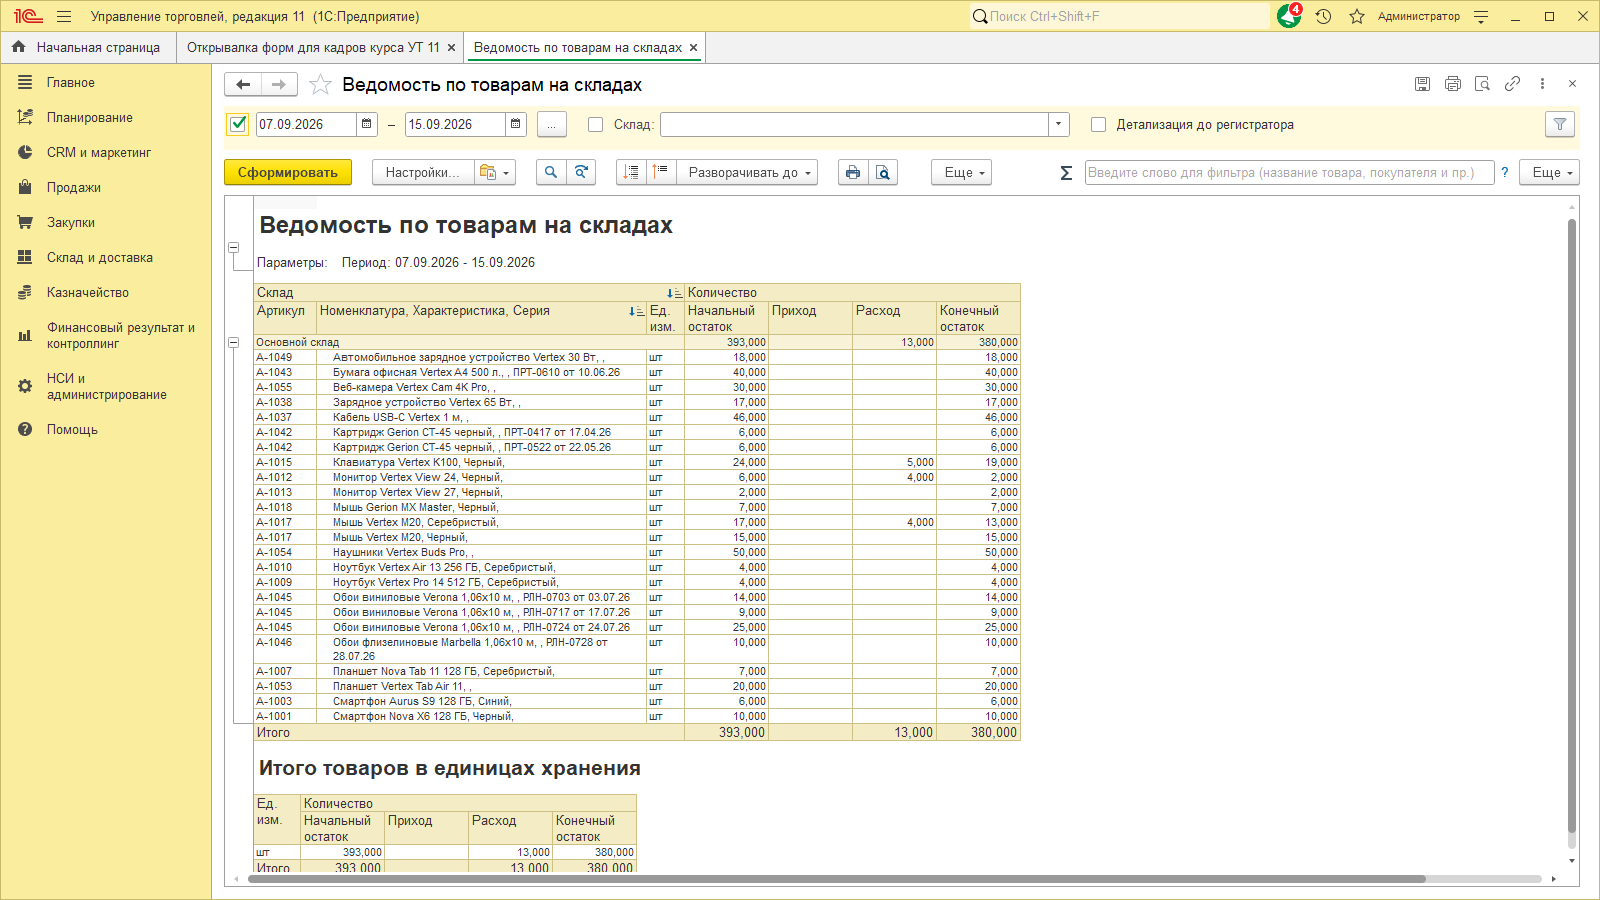Open the history clock icon

[1324, 16]
